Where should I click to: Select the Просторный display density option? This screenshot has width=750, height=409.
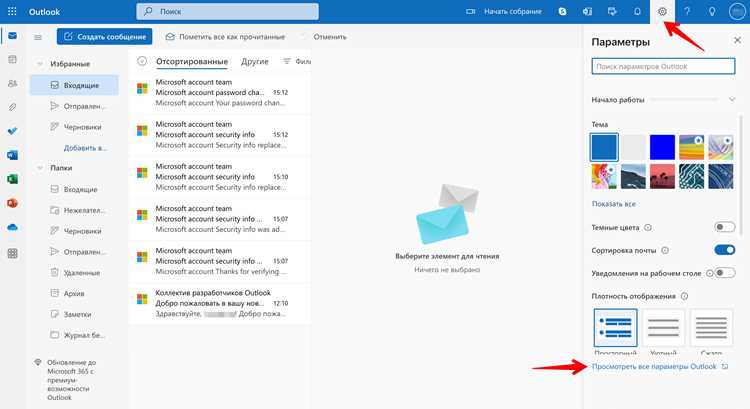point(616,328)
